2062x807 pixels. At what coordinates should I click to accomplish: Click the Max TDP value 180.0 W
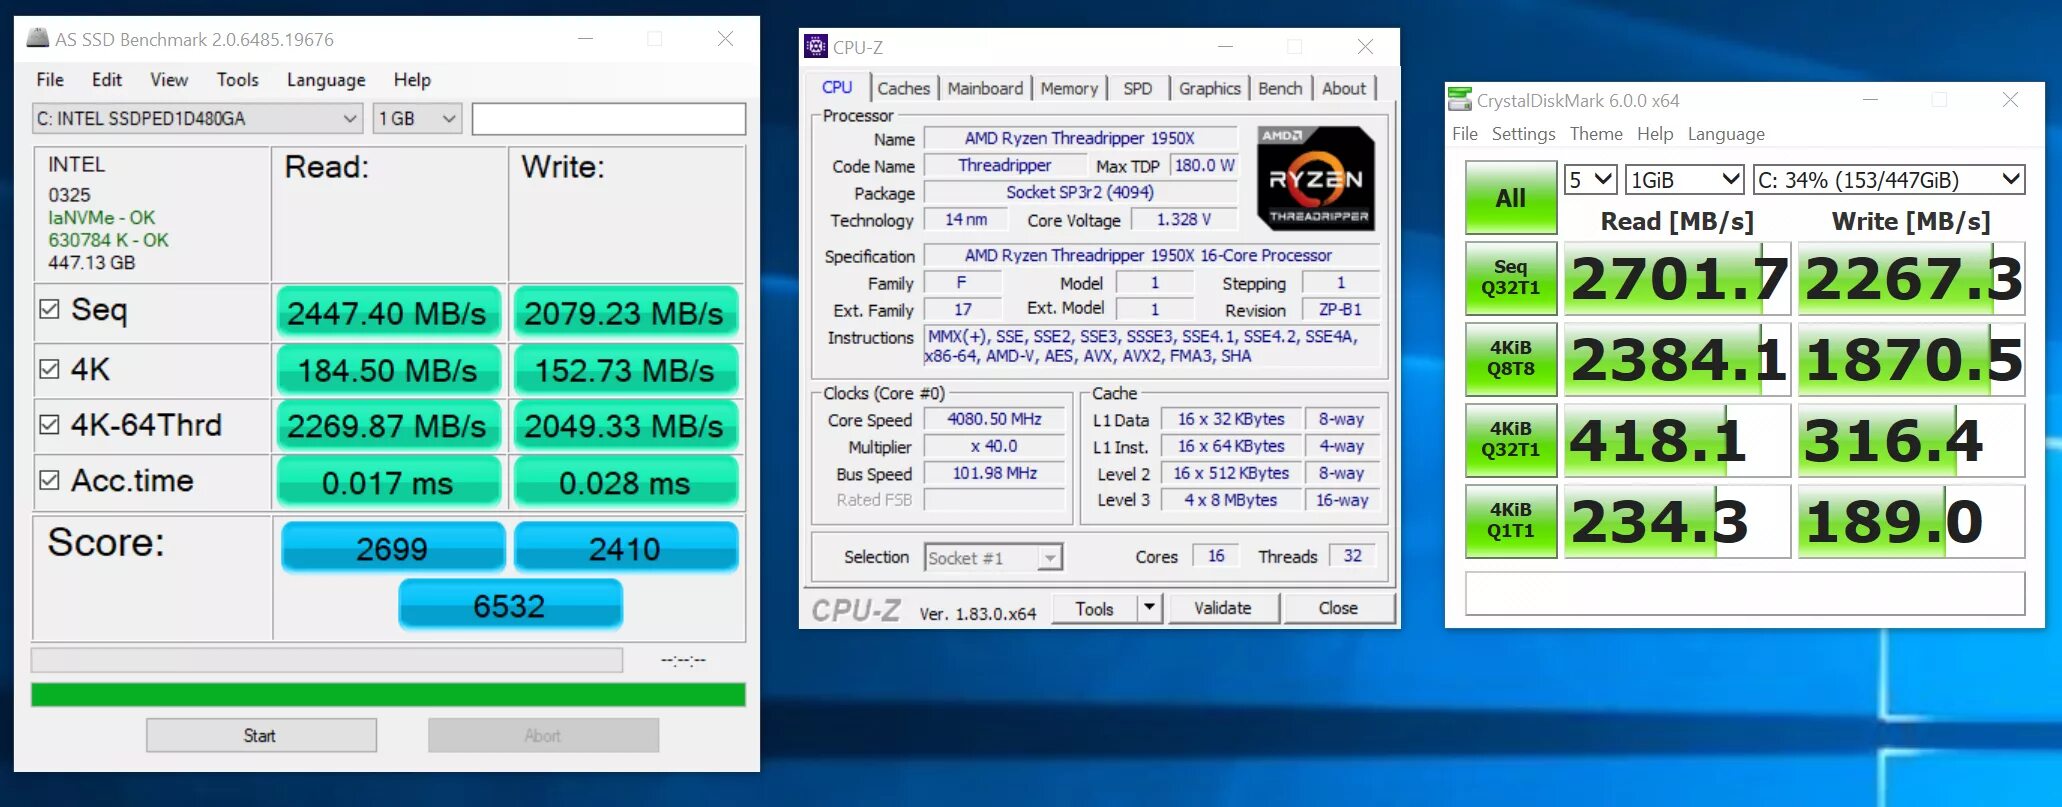click(1204, 165)
